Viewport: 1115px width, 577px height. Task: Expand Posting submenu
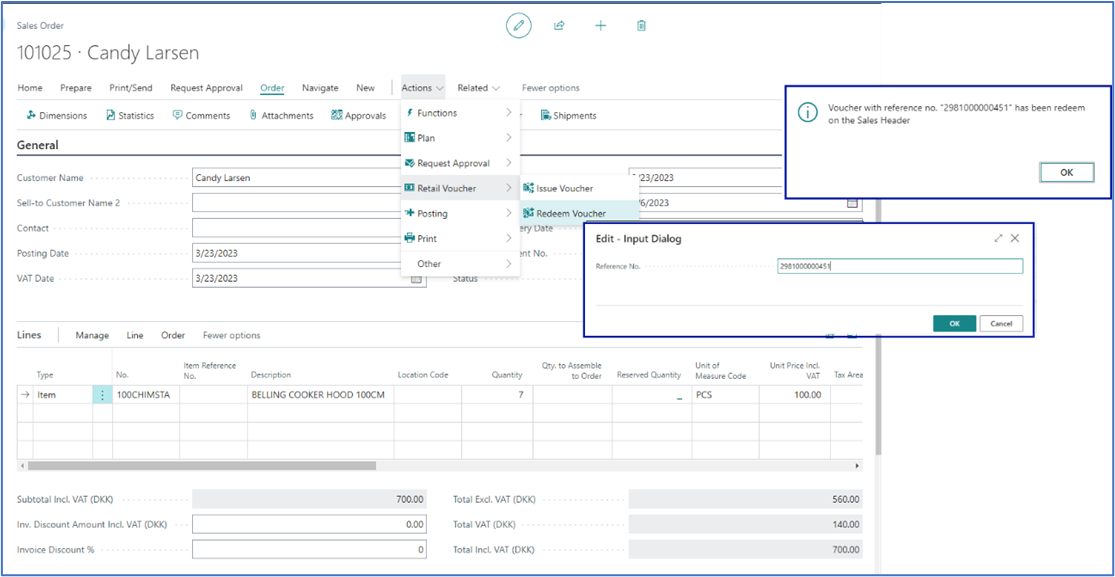460,213
